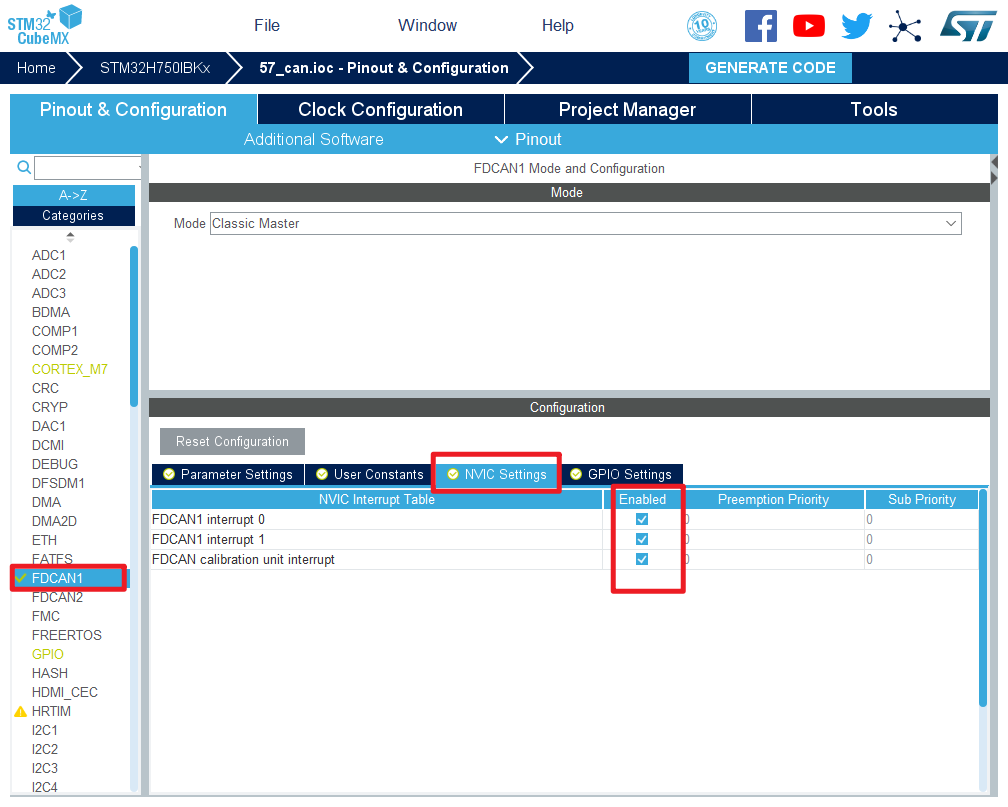Viewport: 1008px width, 807px height.
Task: Expand the Pinout dropdown menu
Action: [528, 139]
